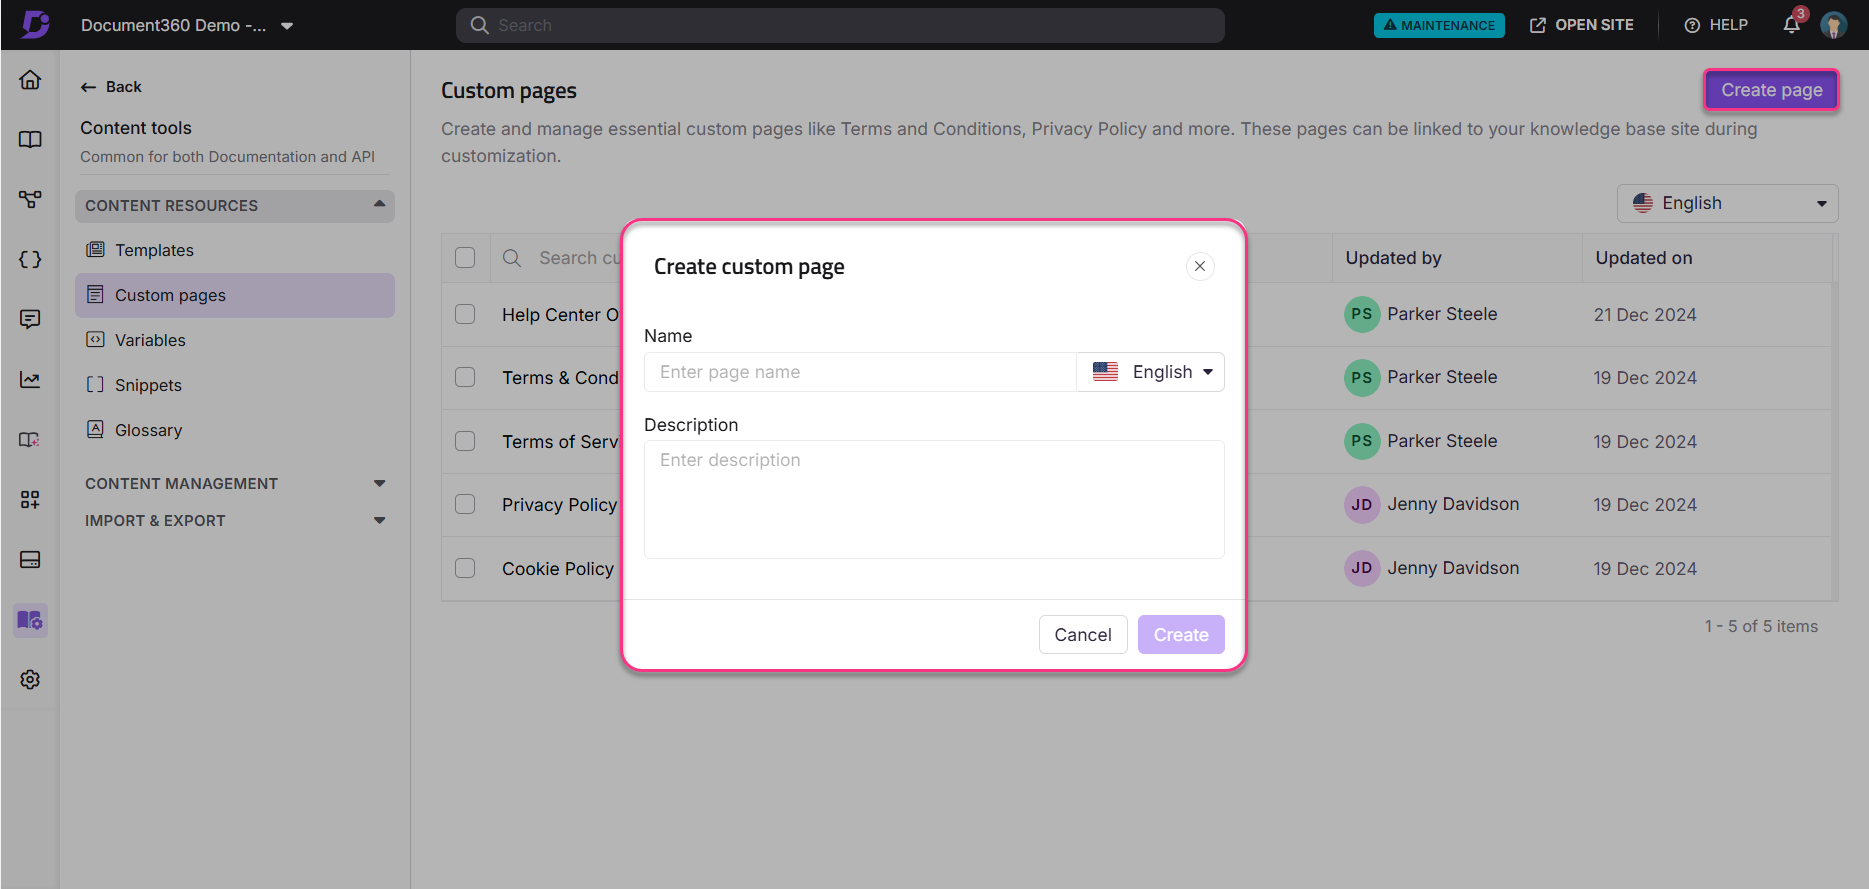Click the US flag in language filter
The height and width of the screenshot is (889, 1869).
1643,203
